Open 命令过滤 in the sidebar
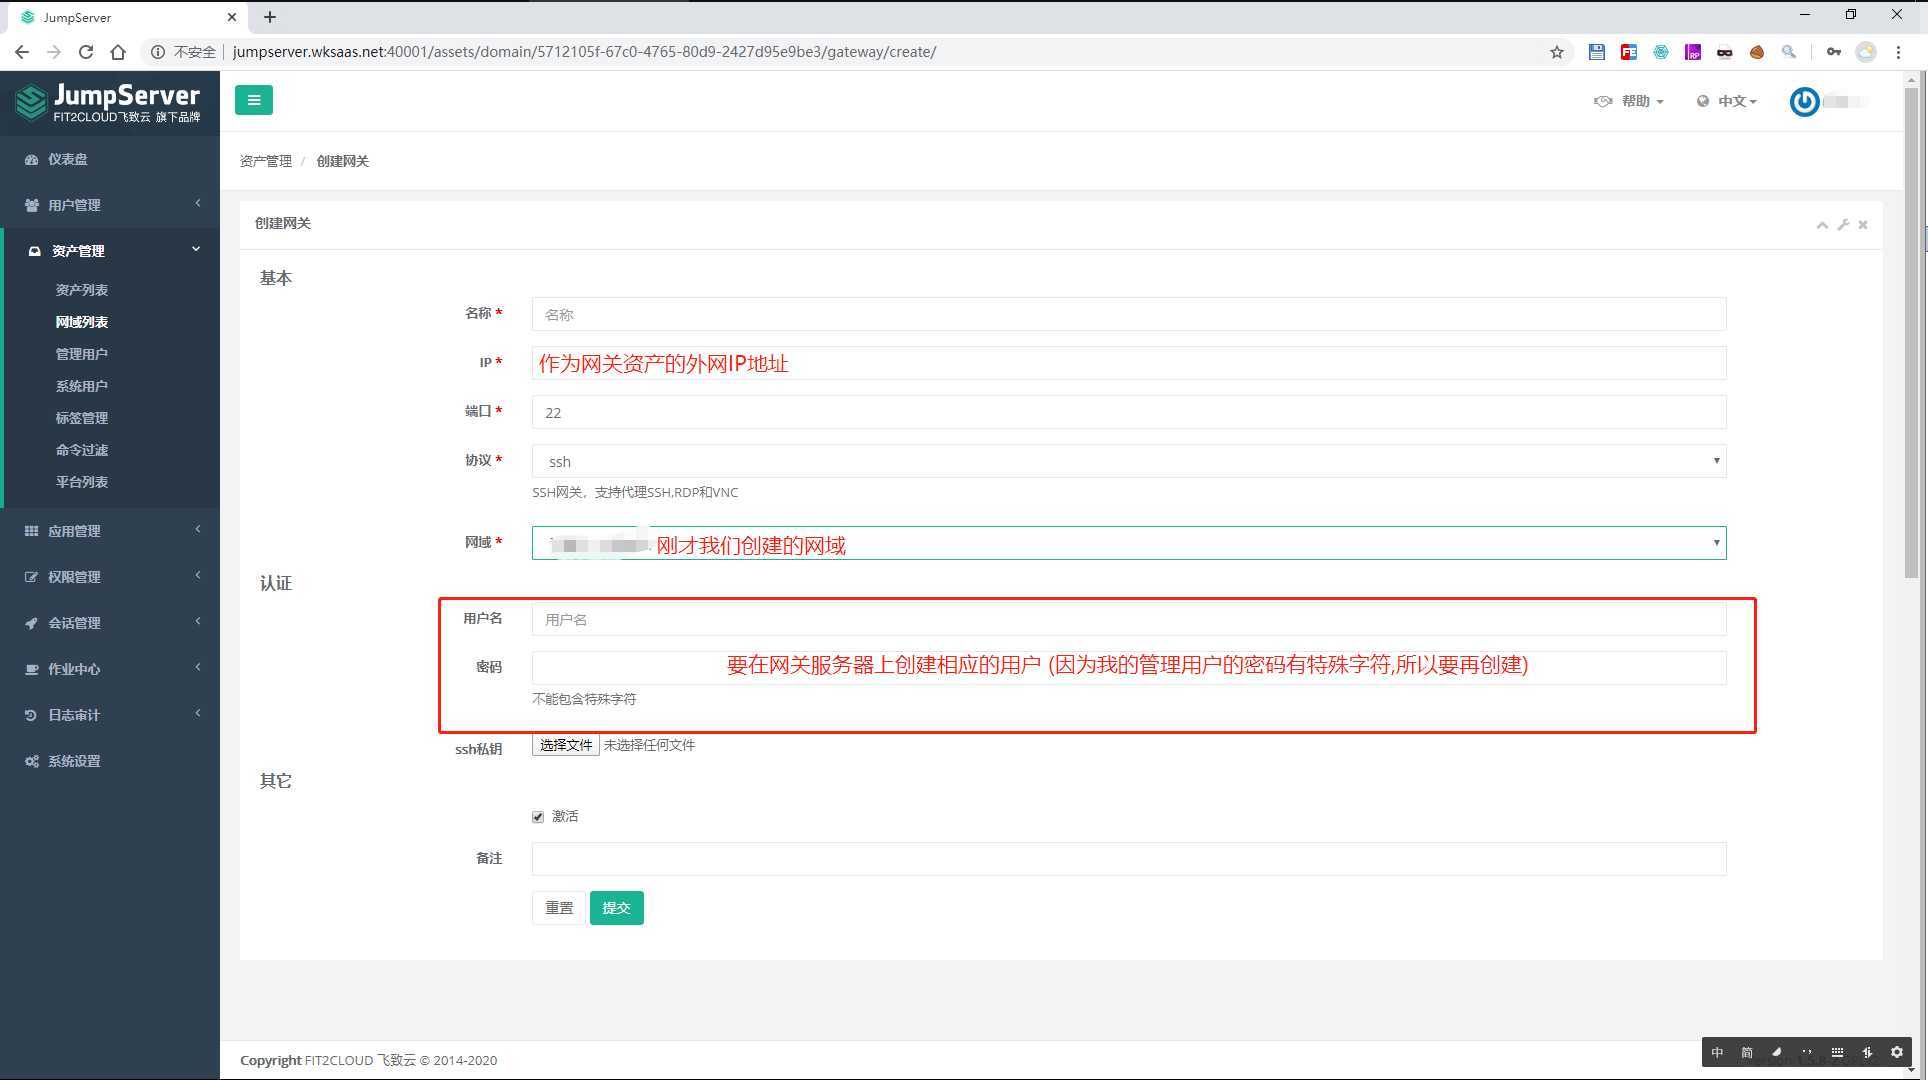This screenshot has width=1928, height=1080. pyautogui.click(x=82, y=450)
